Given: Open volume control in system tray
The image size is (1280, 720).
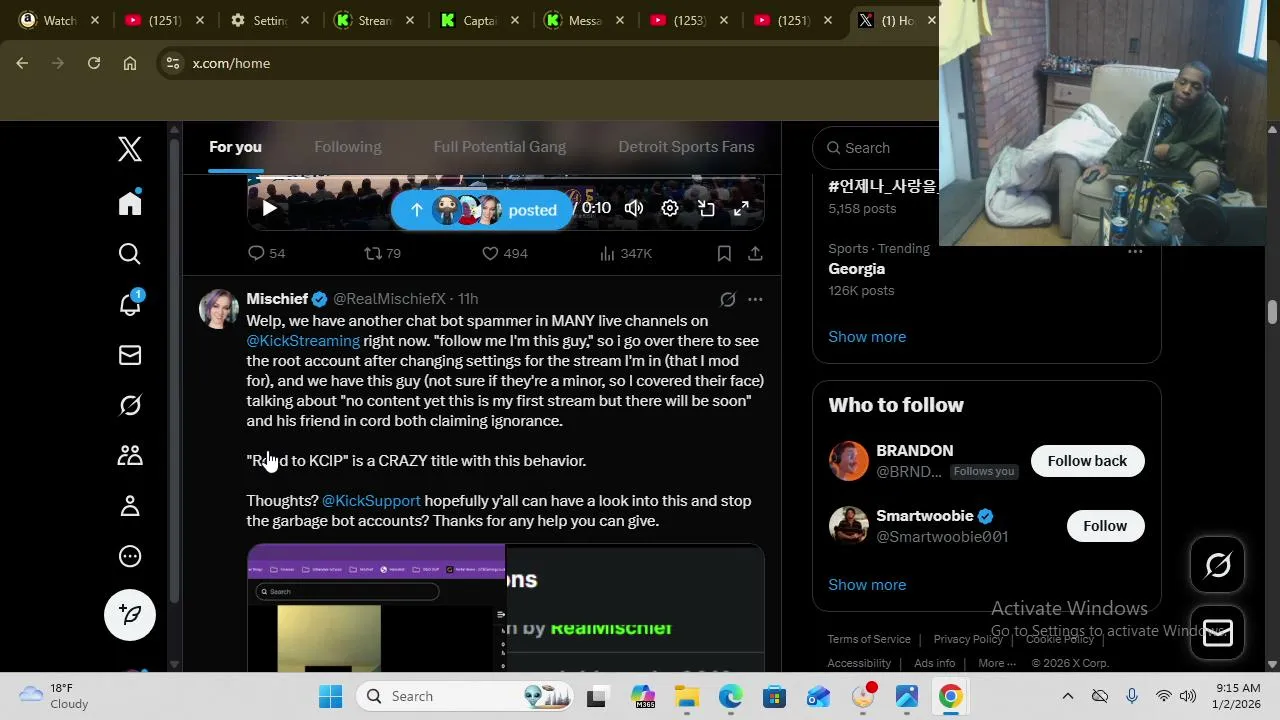Looking at the screenshot, I should [x=1188, y=696].
